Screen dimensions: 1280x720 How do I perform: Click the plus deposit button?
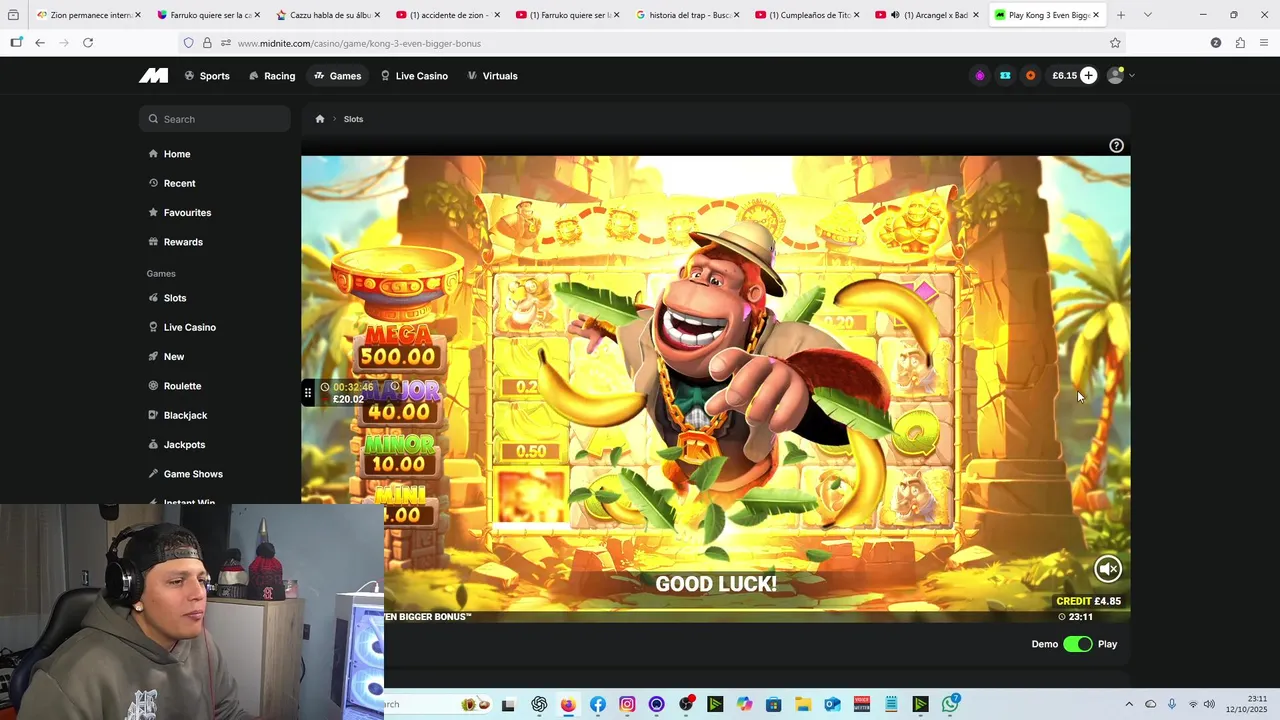[x=1088, y=76]
